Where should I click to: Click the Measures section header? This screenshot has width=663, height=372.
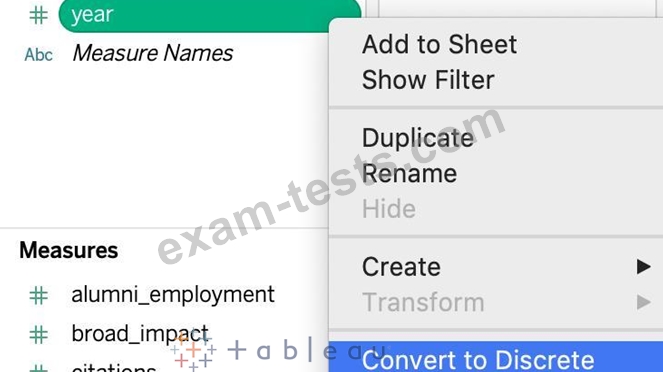pos(68,250)
